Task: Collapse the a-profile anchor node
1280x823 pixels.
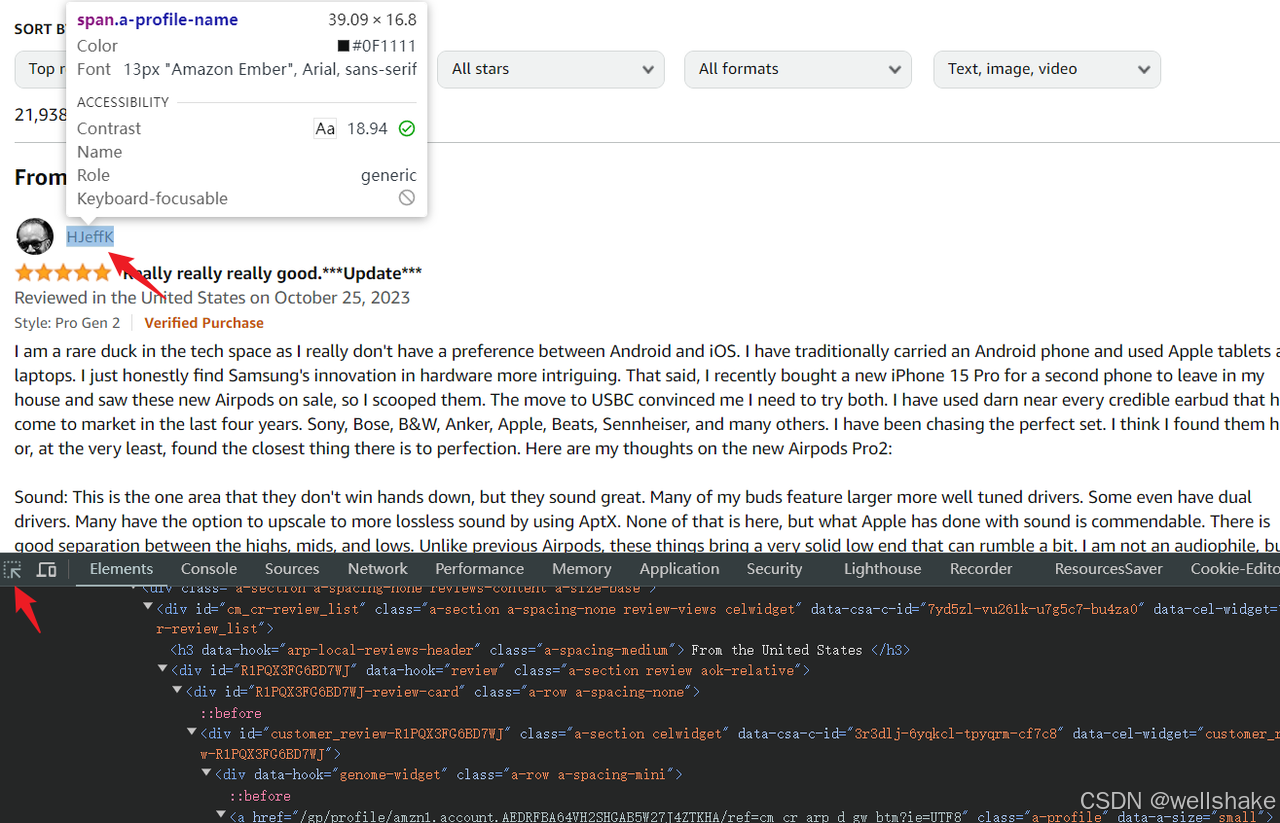Action: pyautogui.click(x=222, y=816)
